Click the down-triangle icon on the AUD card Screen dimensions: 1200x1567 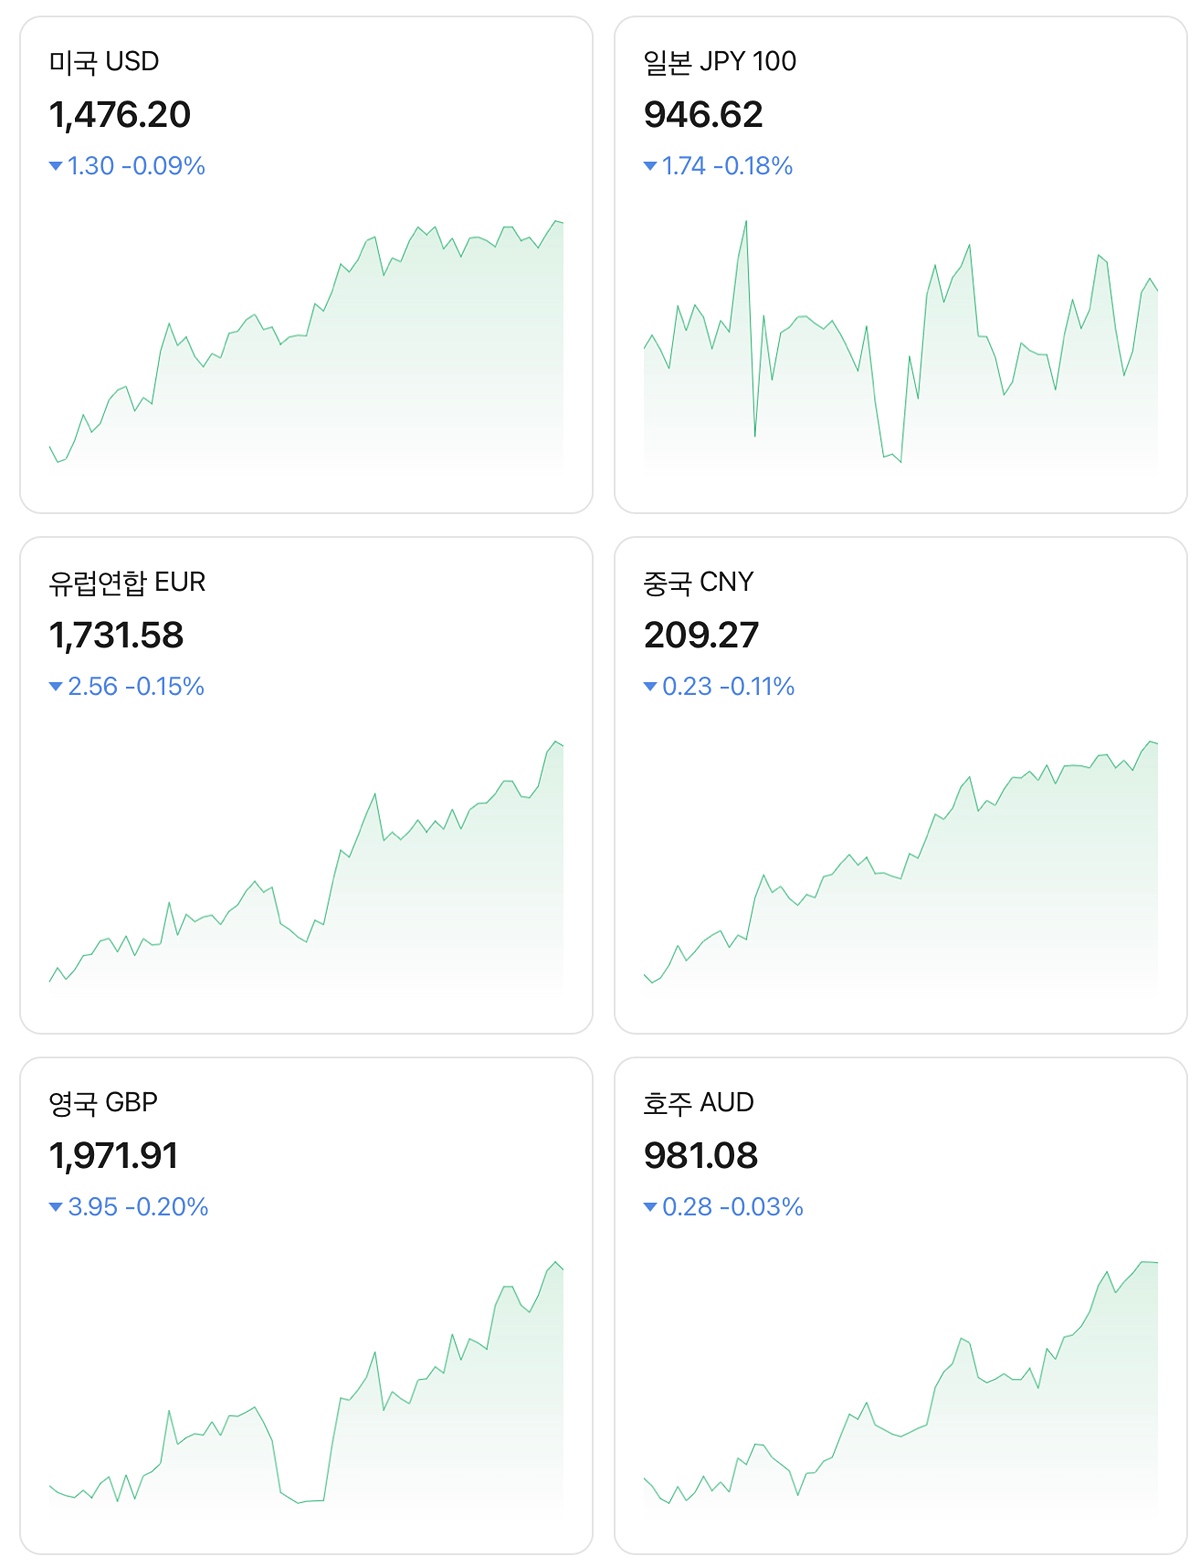650,1207
